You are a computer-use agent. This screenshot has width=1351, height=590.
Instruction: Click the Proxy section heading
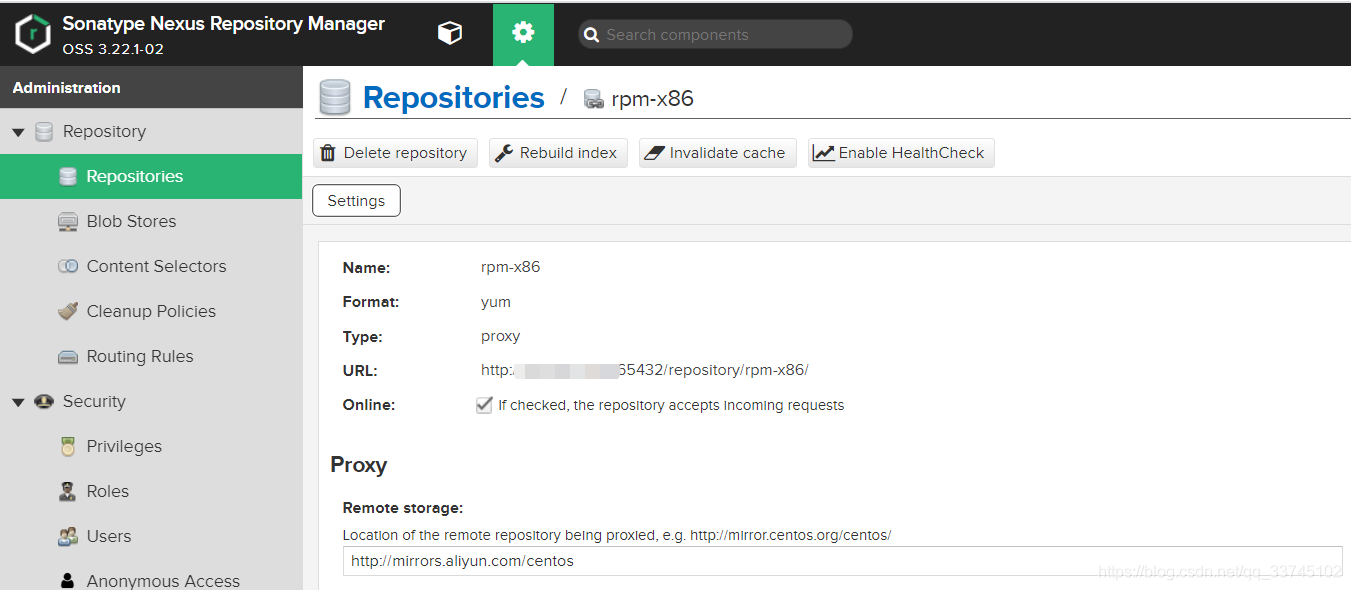coord(359,465)
